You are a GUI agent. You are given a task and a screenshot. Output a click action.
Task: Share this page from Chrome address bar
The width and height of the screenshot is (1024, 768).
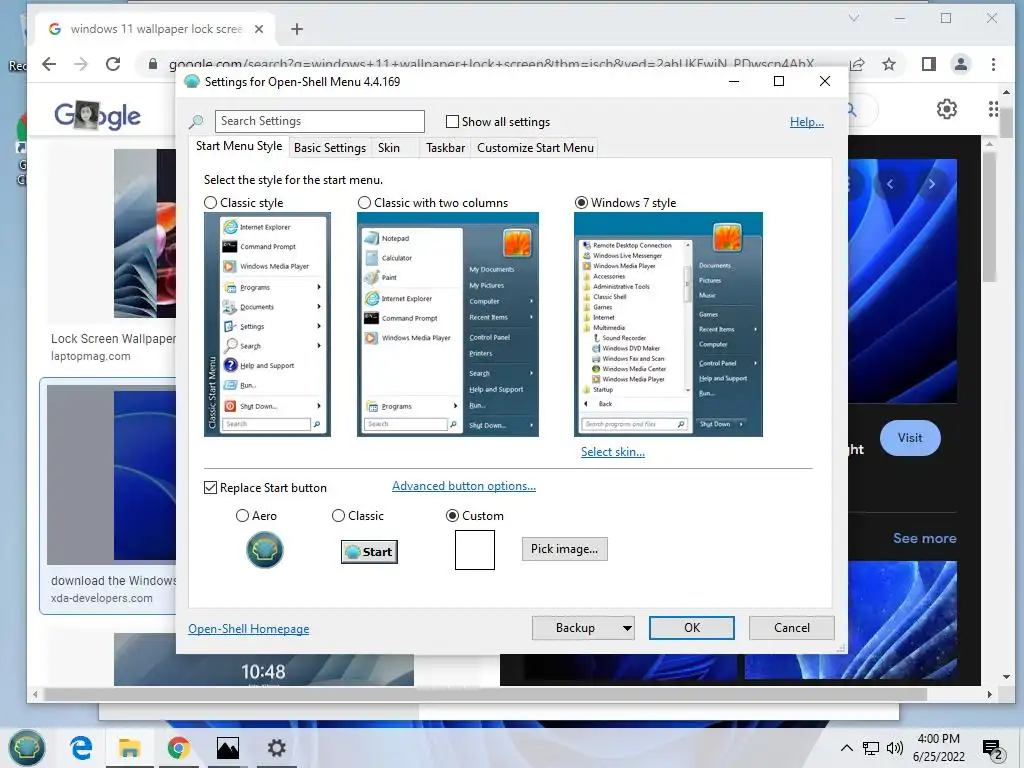click(857, 64)
